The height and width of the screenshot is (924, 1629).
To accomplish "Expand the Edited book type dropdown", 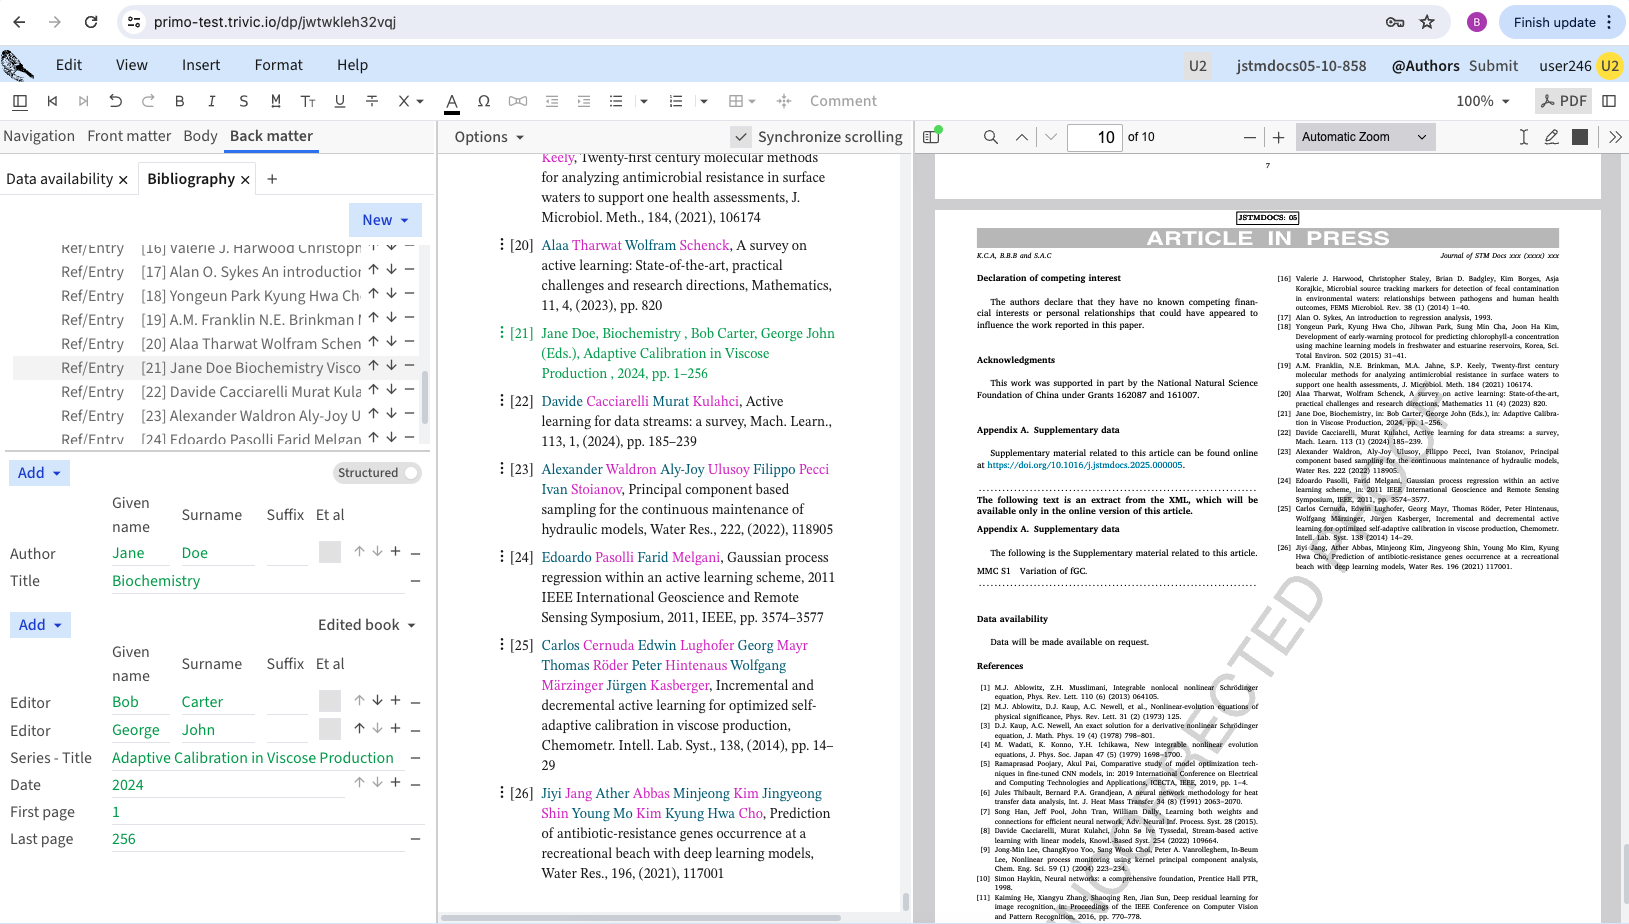I will point(367,625).
